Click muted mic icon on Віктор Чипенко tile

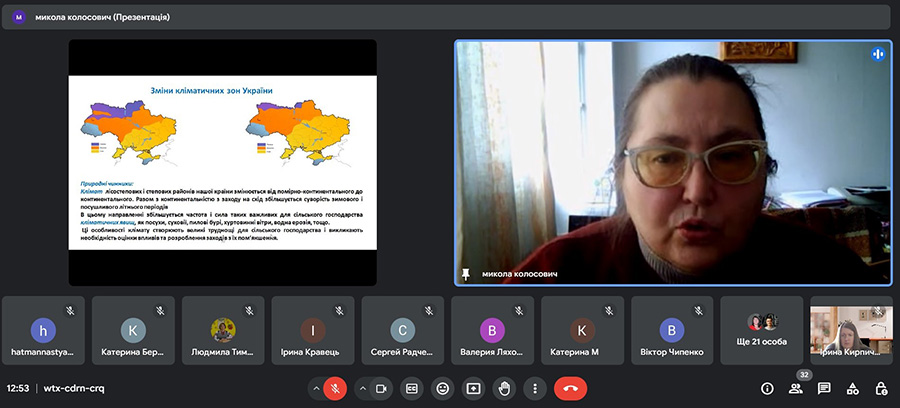click(x=699, y=310)
